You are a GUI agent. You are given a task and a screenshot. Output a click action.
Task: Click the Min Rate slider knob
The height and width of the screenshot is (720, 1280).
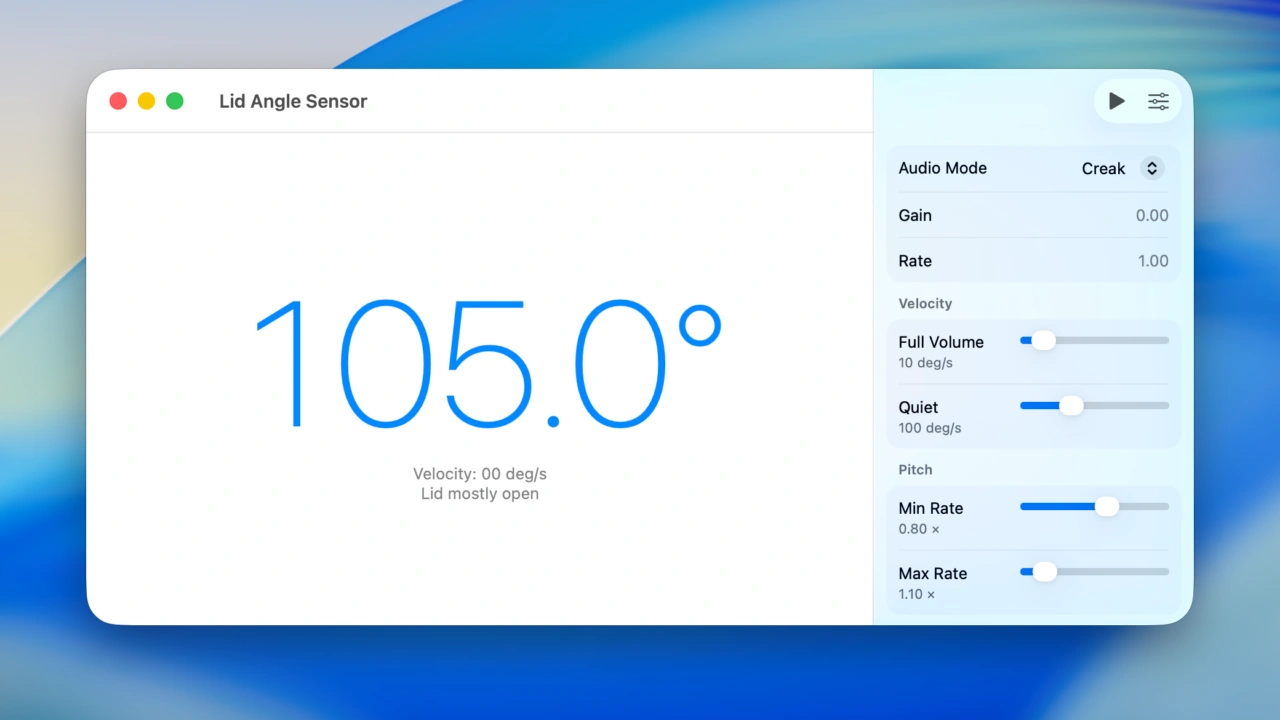coord(1106,506)
